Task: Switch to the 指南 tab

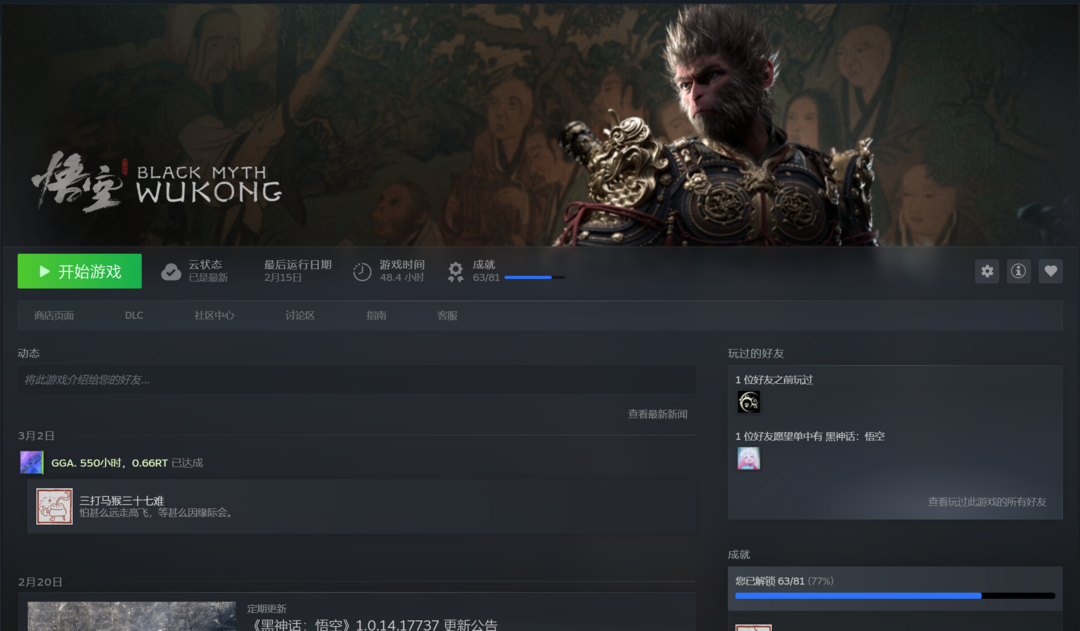Action: 376,316
